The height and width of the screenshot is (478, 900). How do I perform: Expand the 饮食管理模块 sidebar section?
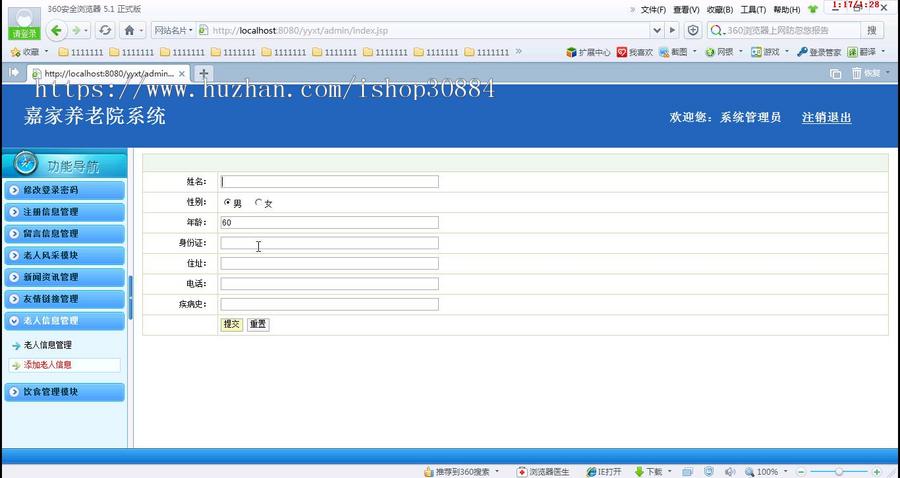click(x=64, y=392)
